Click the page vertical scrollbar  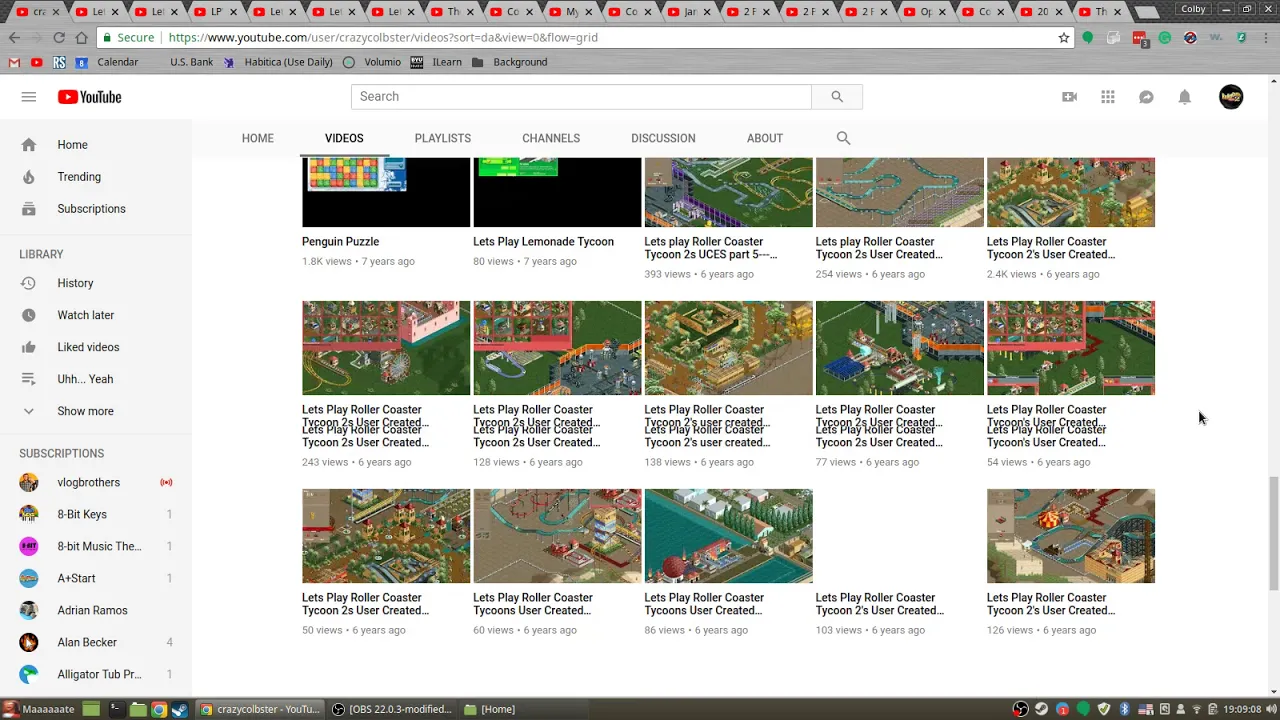(1273, 534)
